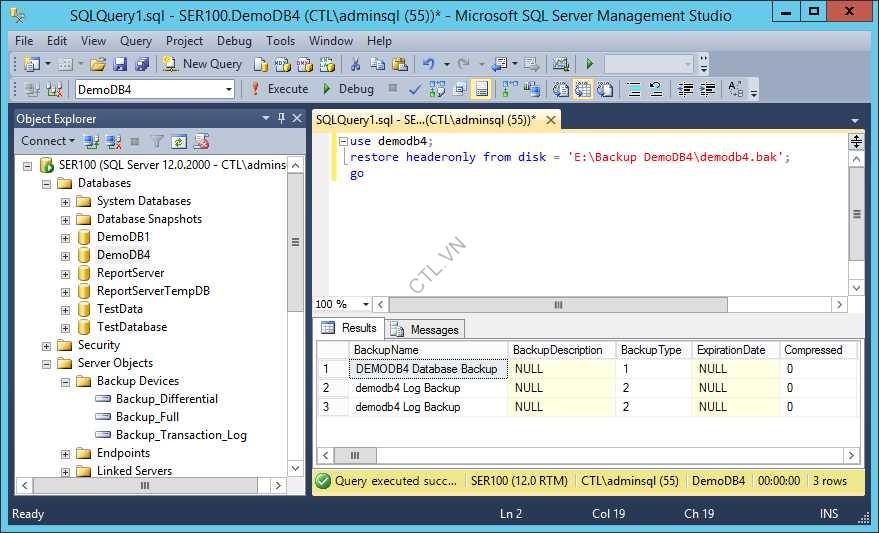
Task: Click the query editor horizontal scrollbar thumb
Action: point(558,304)
